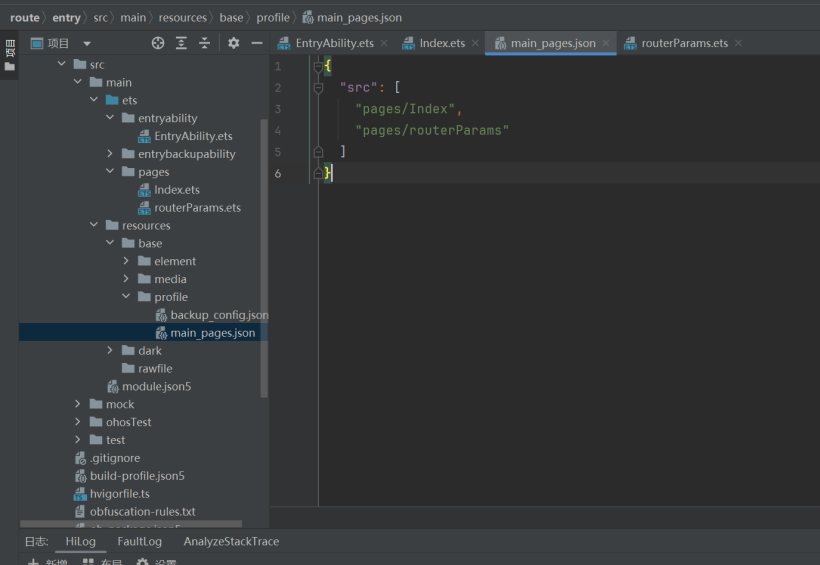Image resolution: width=820 pixels, height=565 pixels.
Task: Collapse the profile folder chevron
Action: [126, 296]
